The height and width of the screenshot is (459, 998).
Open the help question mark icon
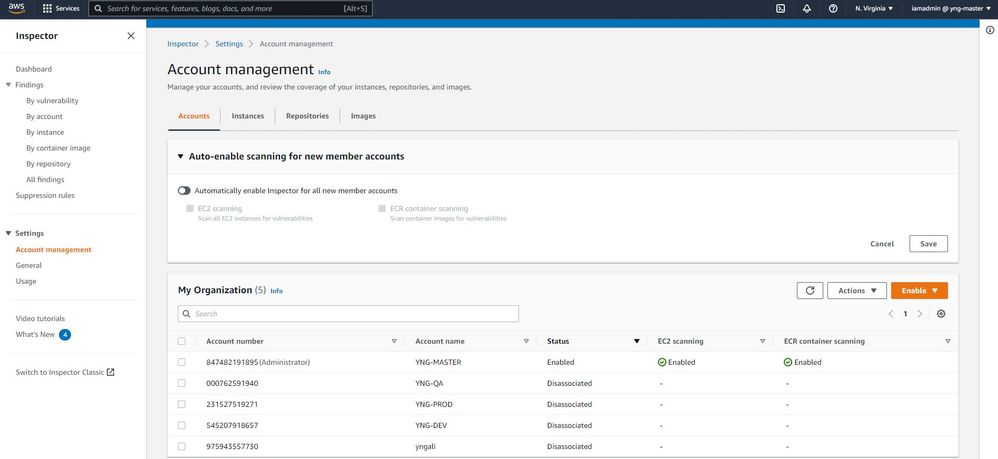tap(833, 9)
